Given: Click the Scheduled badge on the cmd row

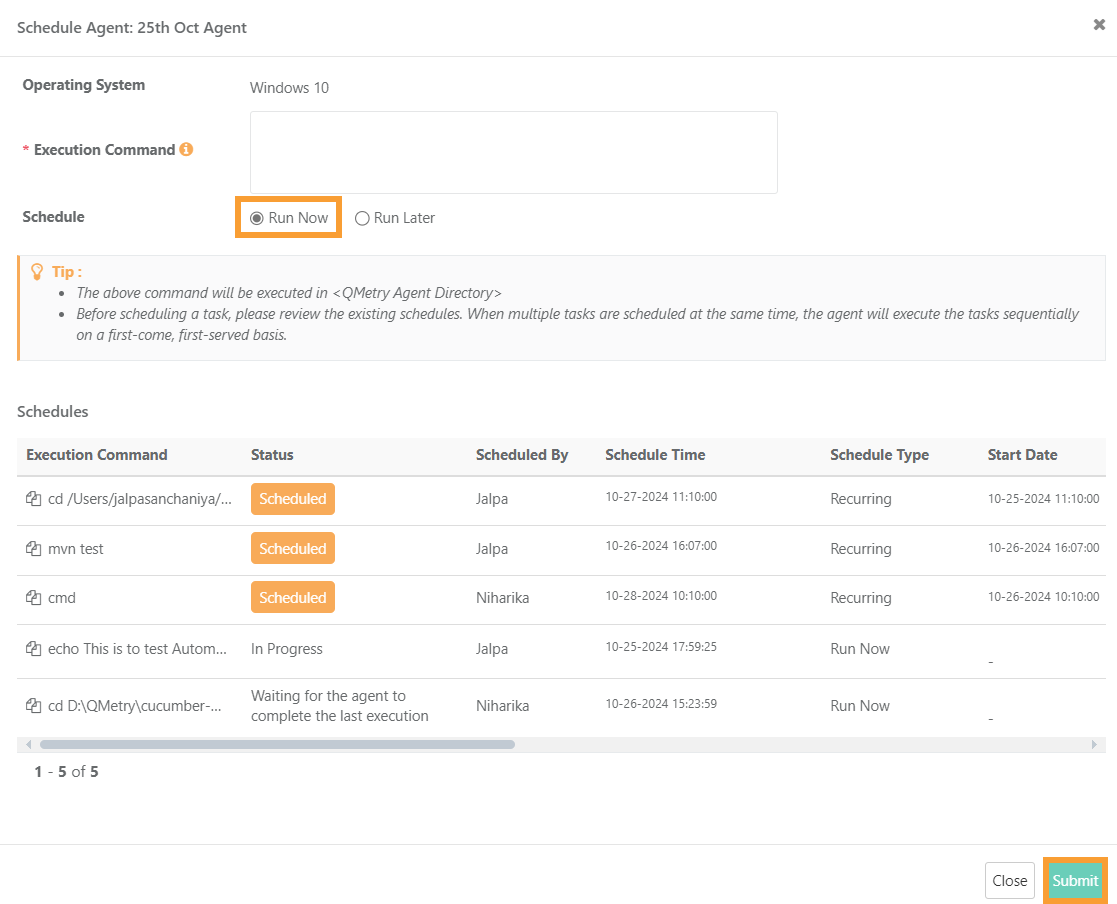Looking at the screenshot, I should (292, 597).
